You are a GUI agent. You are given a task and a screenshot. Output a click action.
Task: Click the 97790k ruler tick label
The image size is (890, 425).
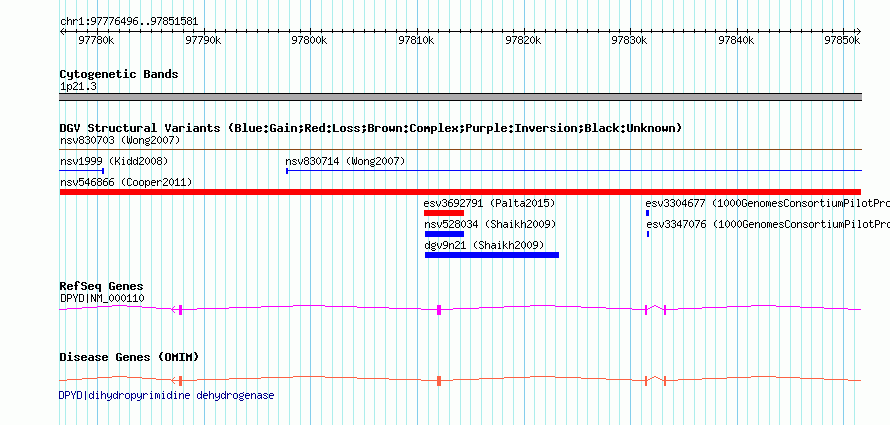(204, 40)
